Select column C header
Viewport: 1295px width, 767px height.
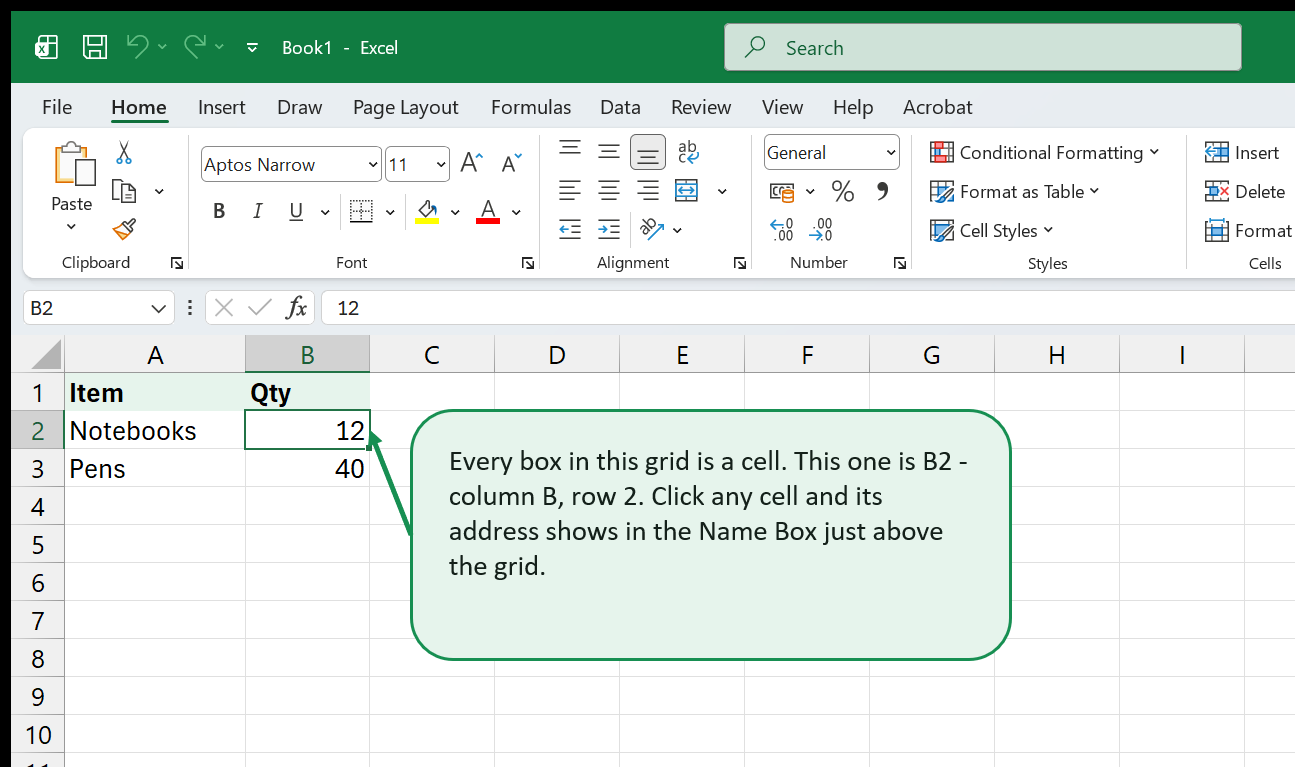click(432, 354)
